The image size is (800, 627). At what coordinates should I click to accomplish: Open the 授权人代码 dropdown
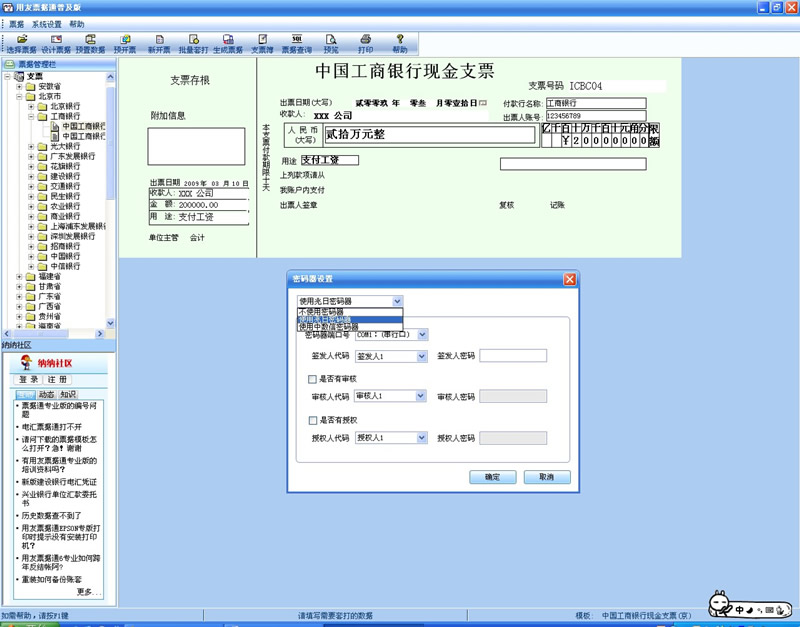(422, 438)
